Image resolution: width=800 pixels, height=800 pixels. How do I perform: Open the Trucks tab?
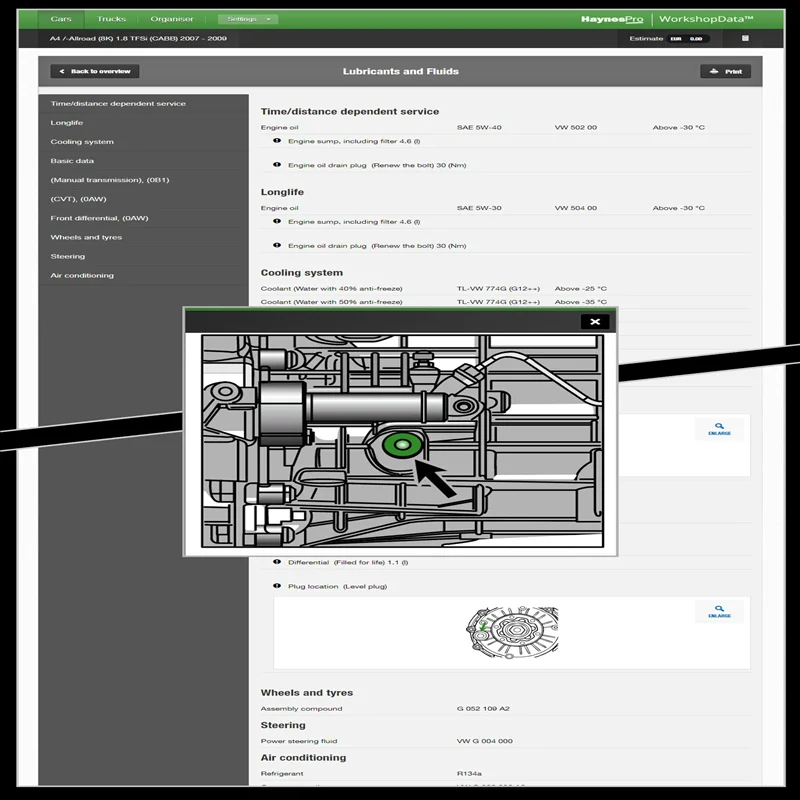111,19
